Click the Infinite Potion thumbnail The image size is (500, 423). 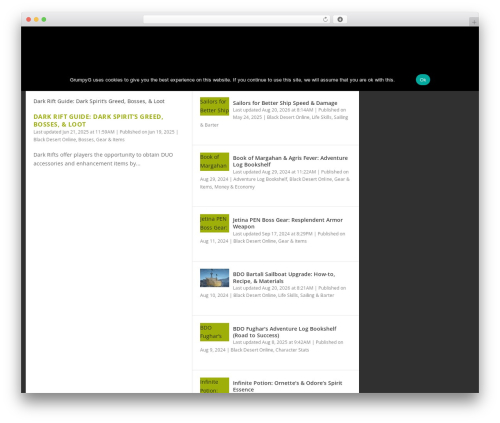[214, 385]
